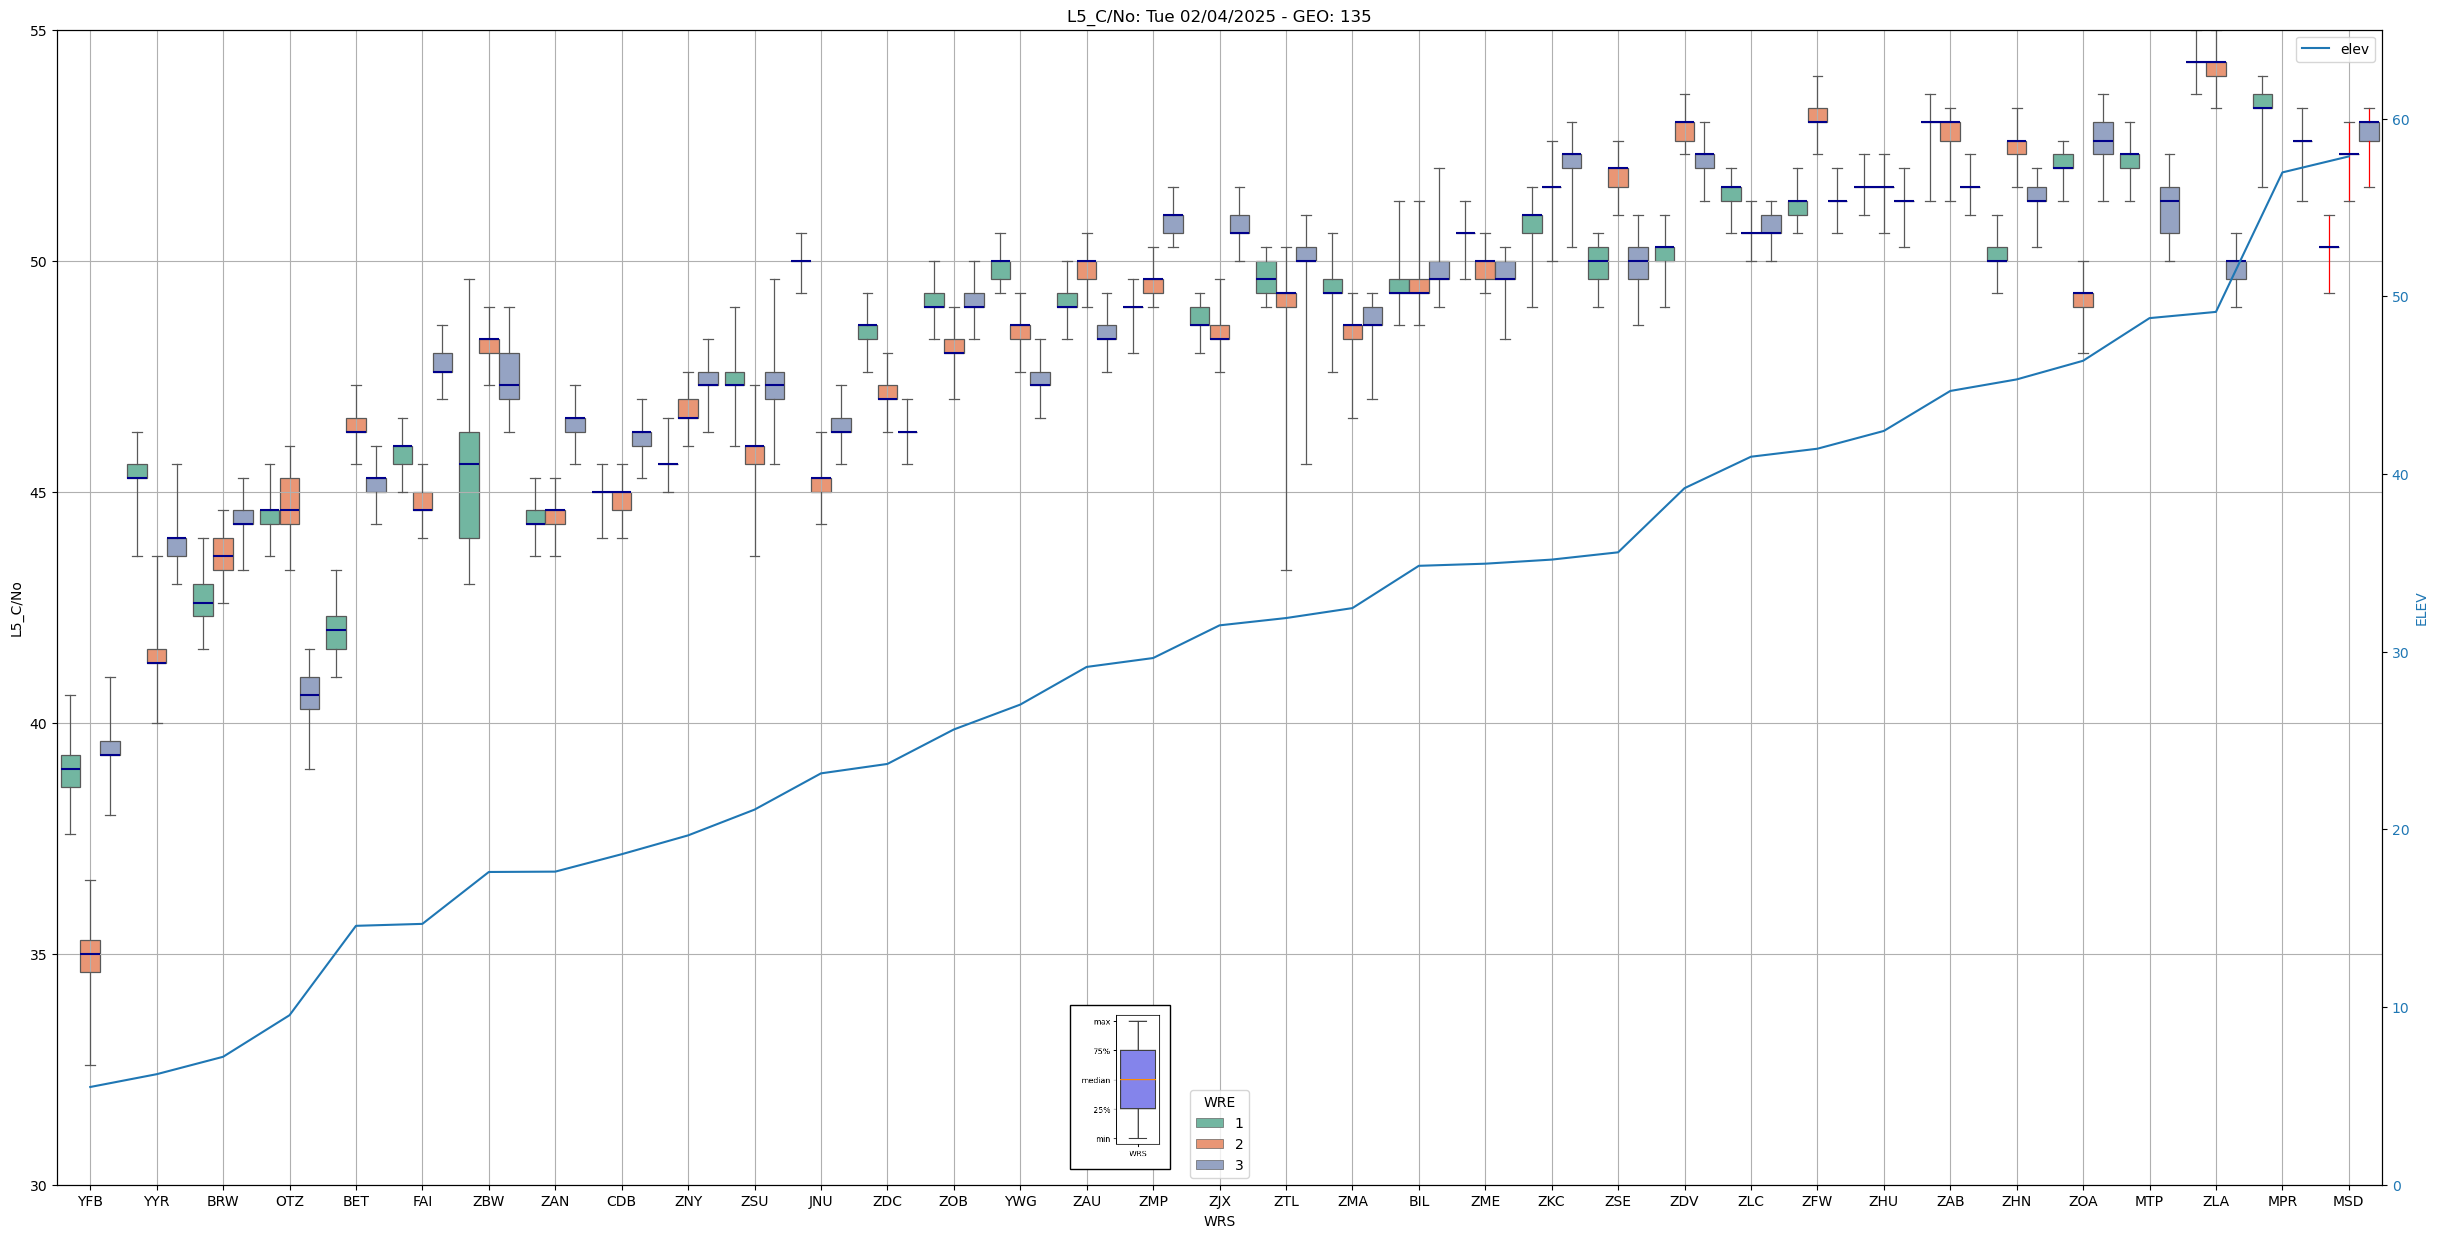Click the ELEV right axis label
2439x1238 pixels.
point(2421,609)
